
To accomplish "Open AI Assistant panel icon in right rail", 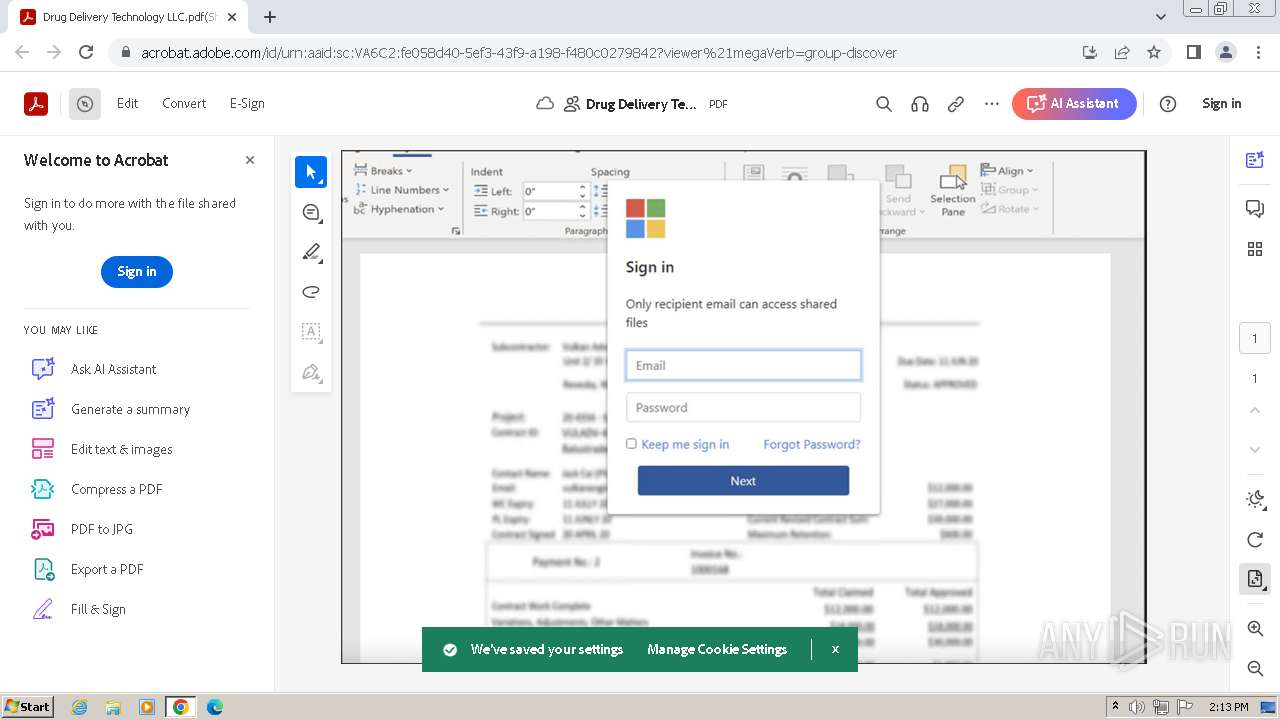I will [1255, 160].
